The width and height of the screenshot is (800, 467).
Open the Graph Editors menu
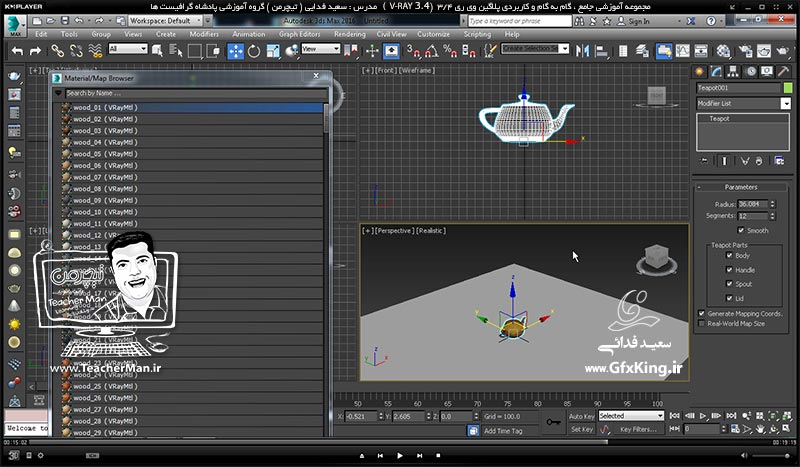click(299, 34)
